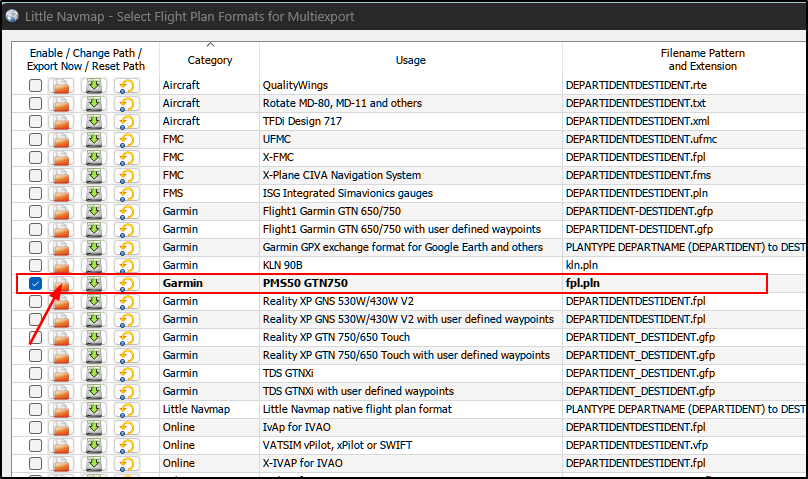The width and height of the screenshot is (808, 479).
Task: Reset path for UFMC row
Action: (x=127, y=140)
